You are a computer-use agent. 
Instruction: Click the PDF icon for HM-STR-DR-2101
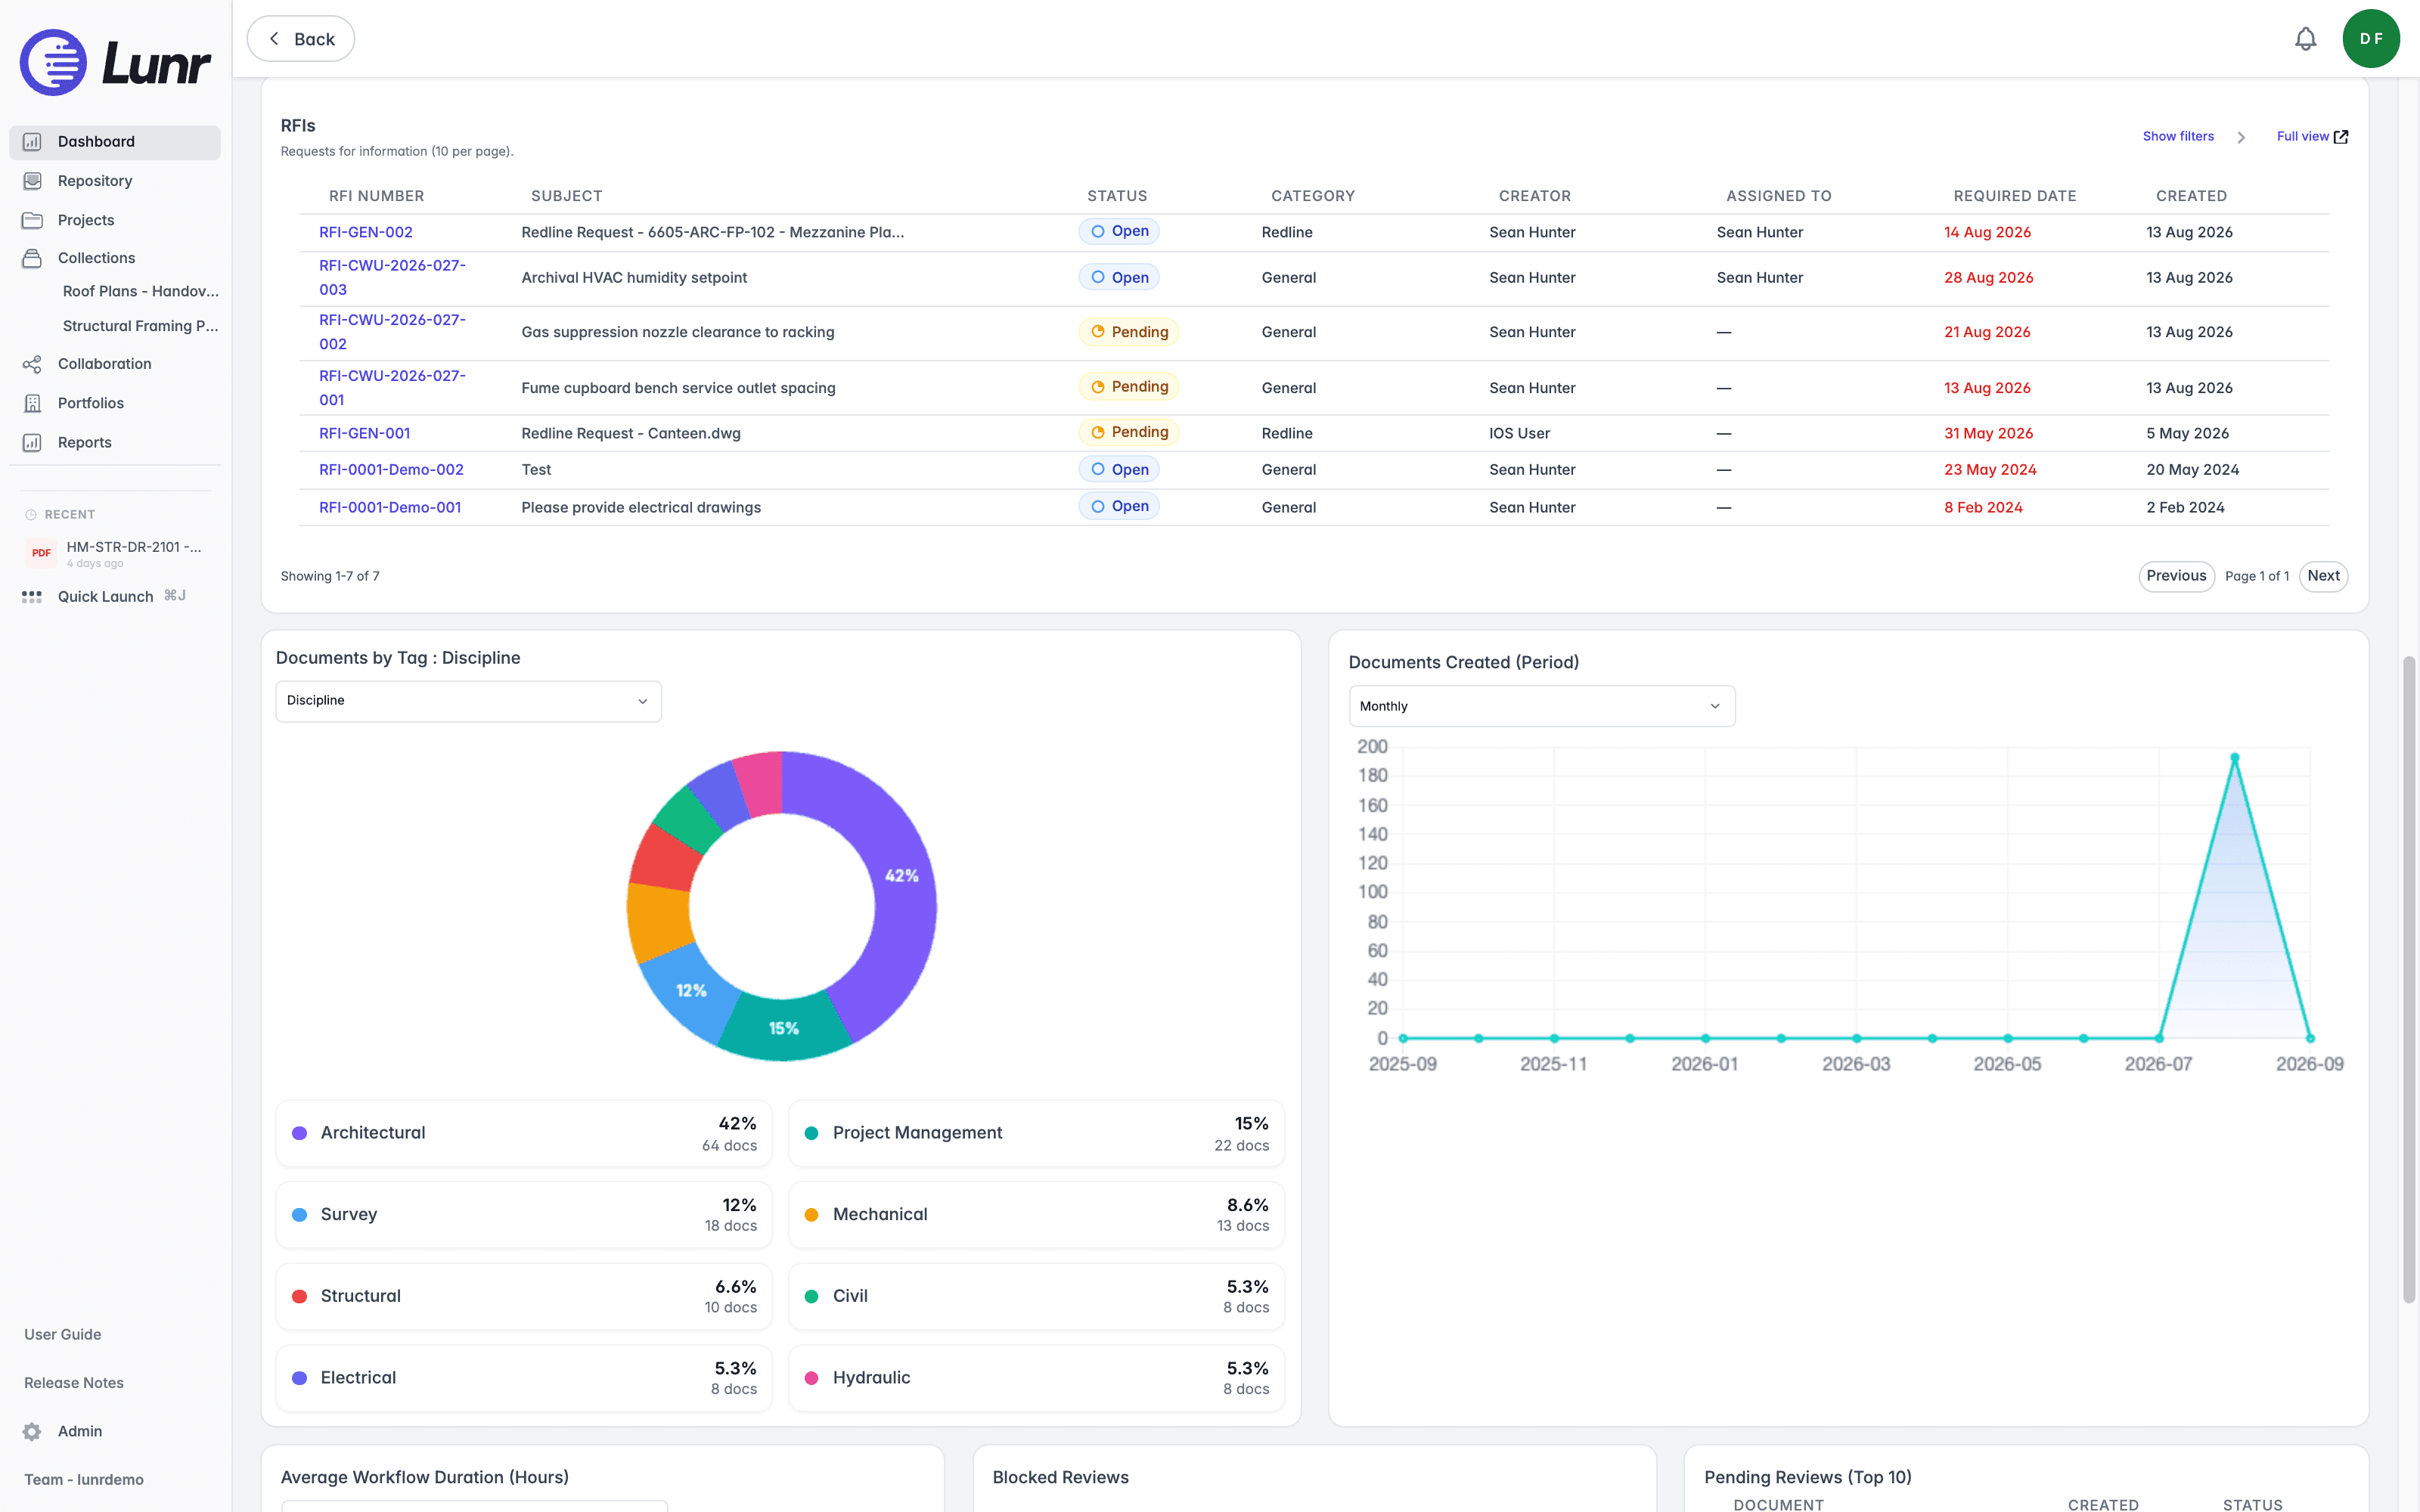(x=41, y=552)
